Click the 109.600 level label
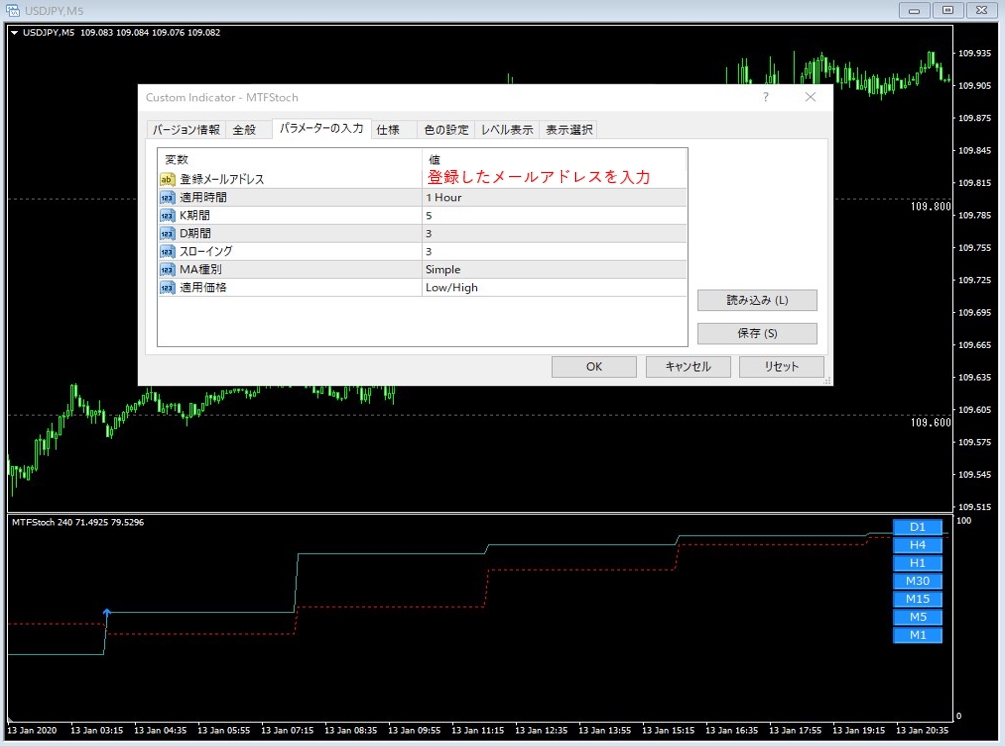 point(931,422)
